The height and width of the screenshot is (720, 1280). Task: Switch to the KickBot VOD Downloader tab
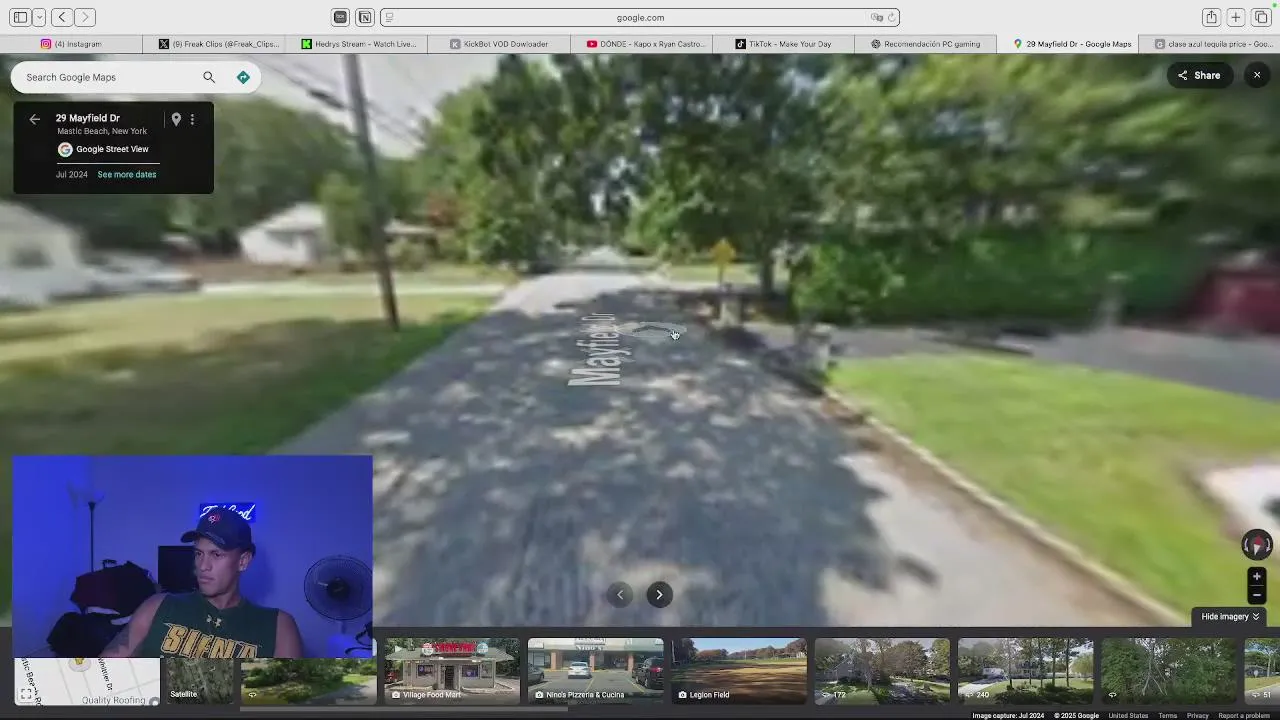click(x=499, y=44)
